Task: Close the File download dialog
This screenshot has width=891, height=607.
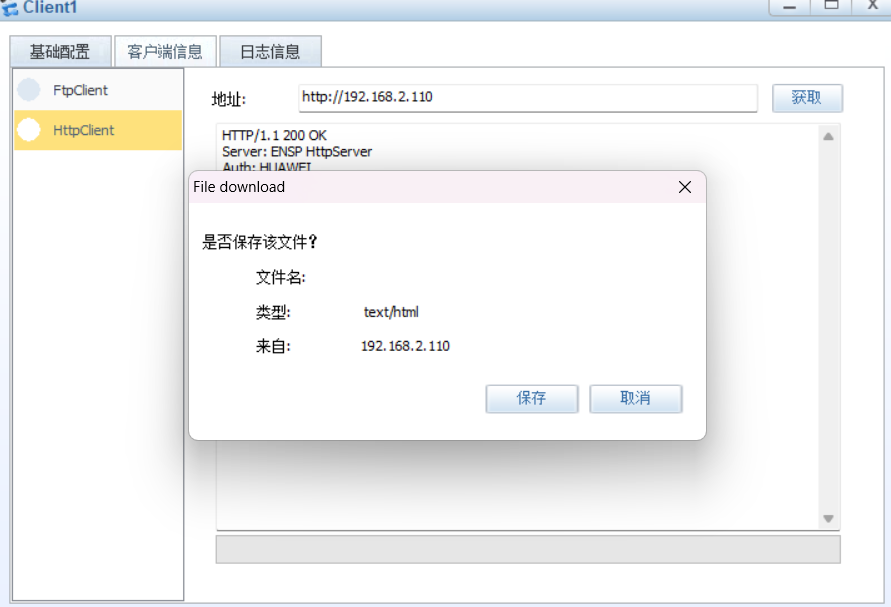Action: [x=685, y=187]
